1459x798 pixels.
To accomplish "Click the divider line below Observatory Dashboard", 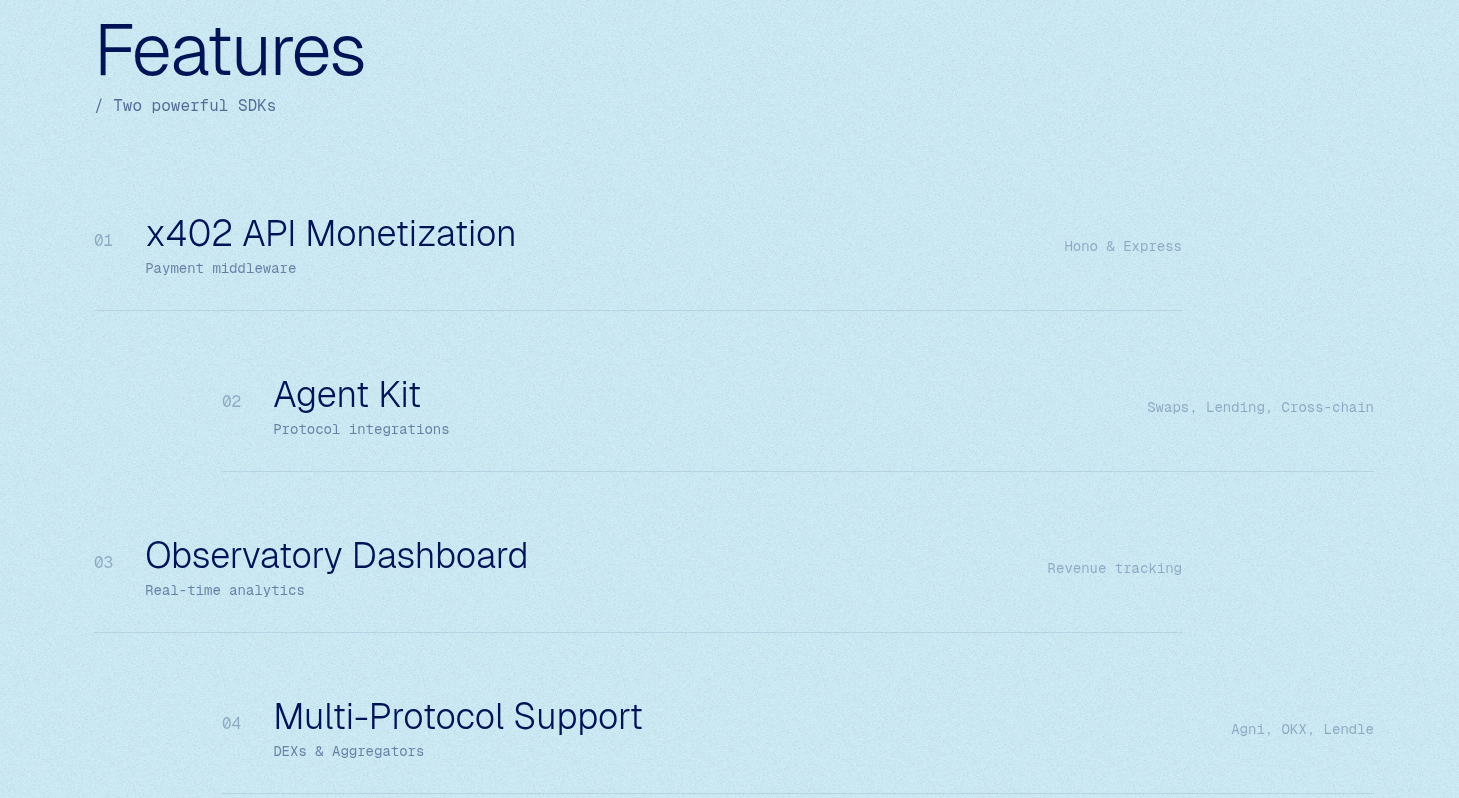I will [x=637, y=633].
